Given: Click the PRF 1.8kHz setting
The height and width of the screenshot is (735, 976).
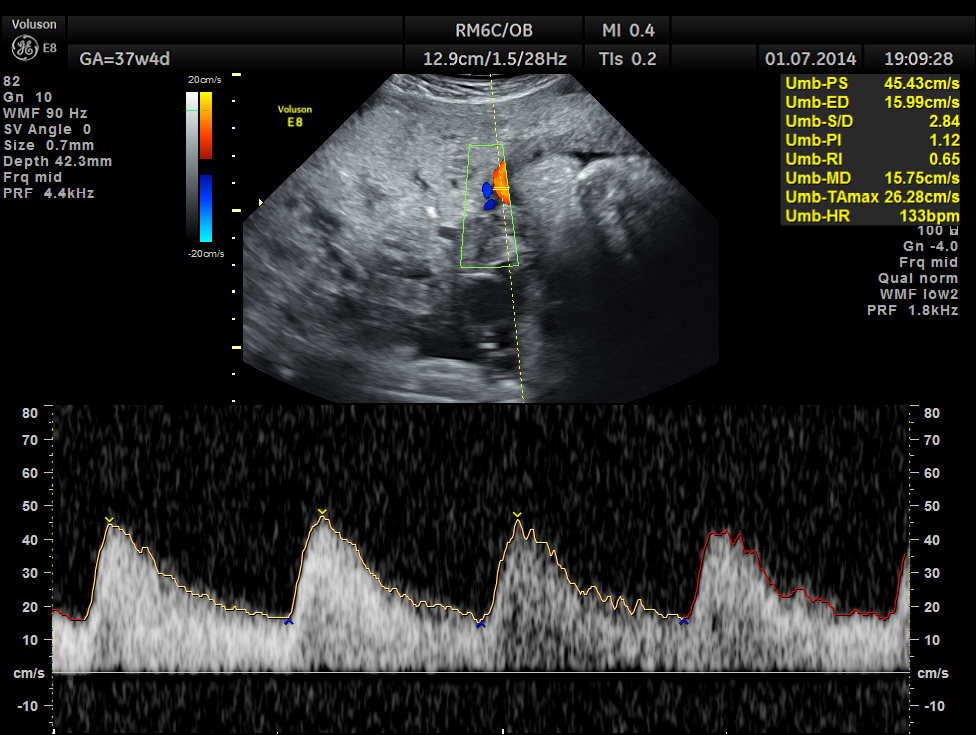Looking at the screenshot, I should point(912,311).
